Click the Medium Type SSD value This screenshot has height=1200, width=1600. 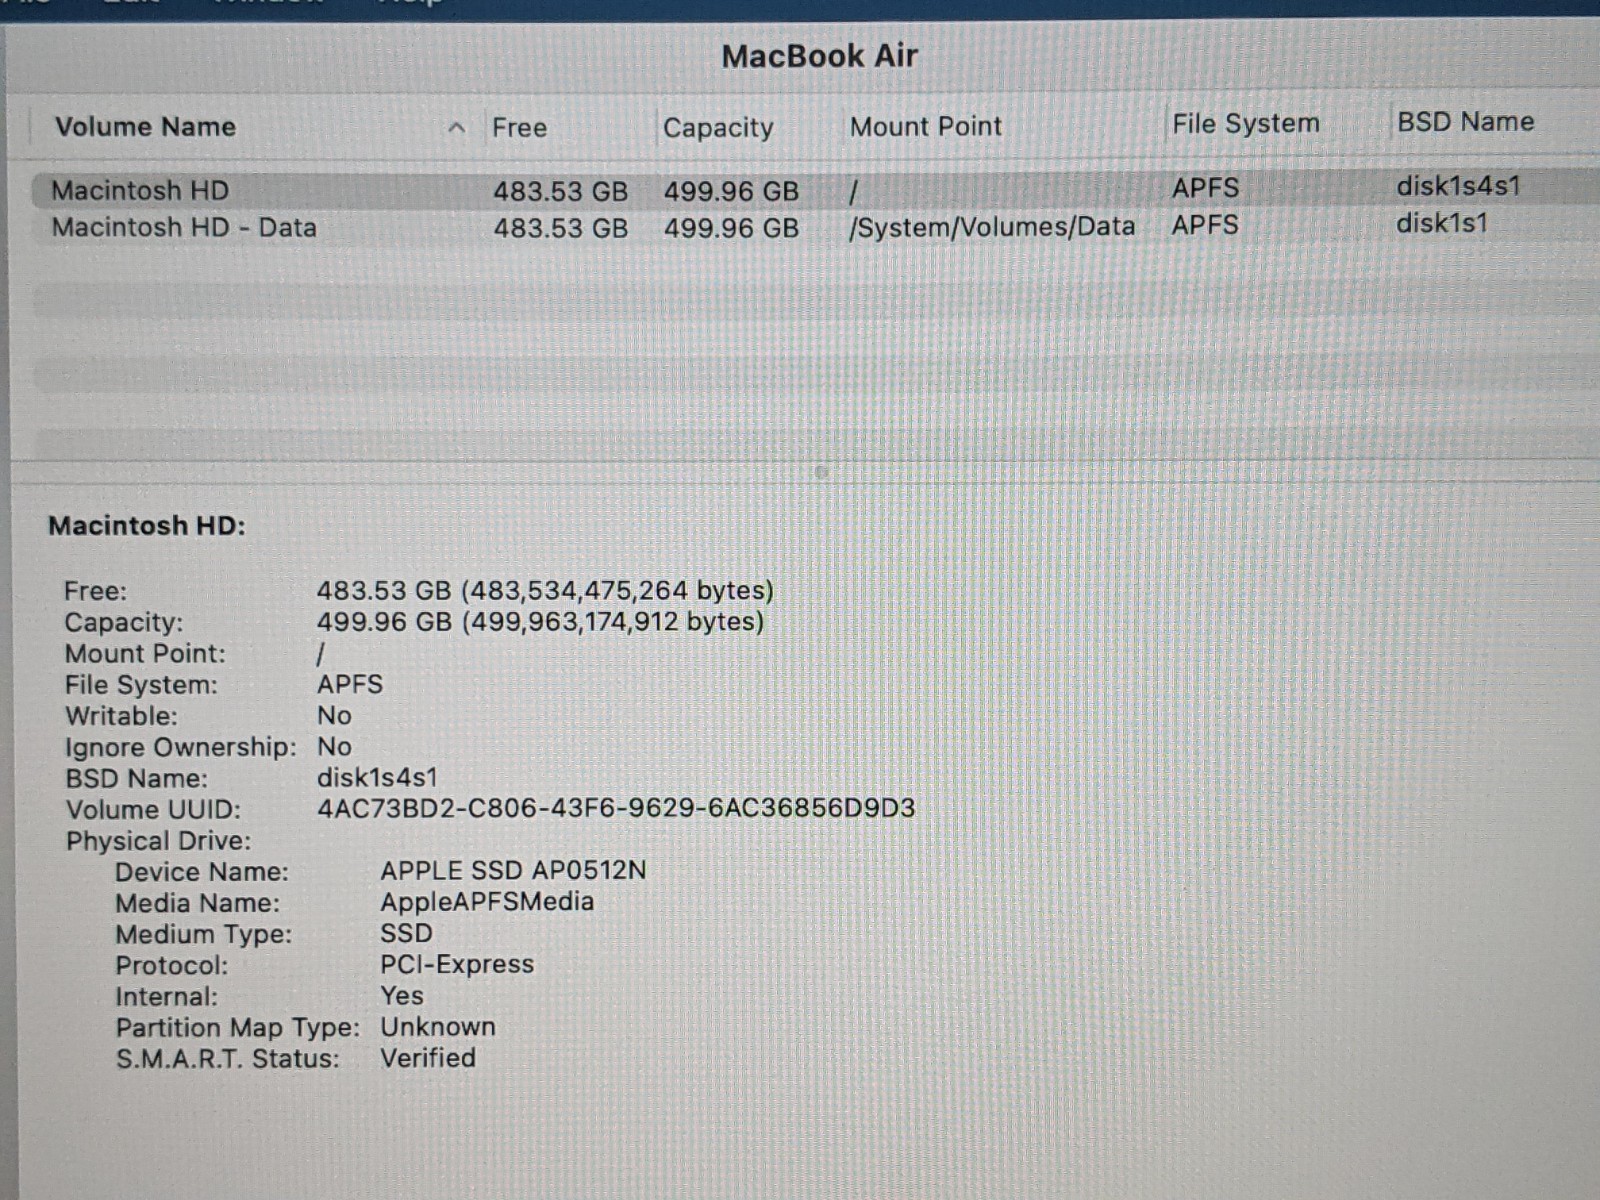(x=406, y=933)
